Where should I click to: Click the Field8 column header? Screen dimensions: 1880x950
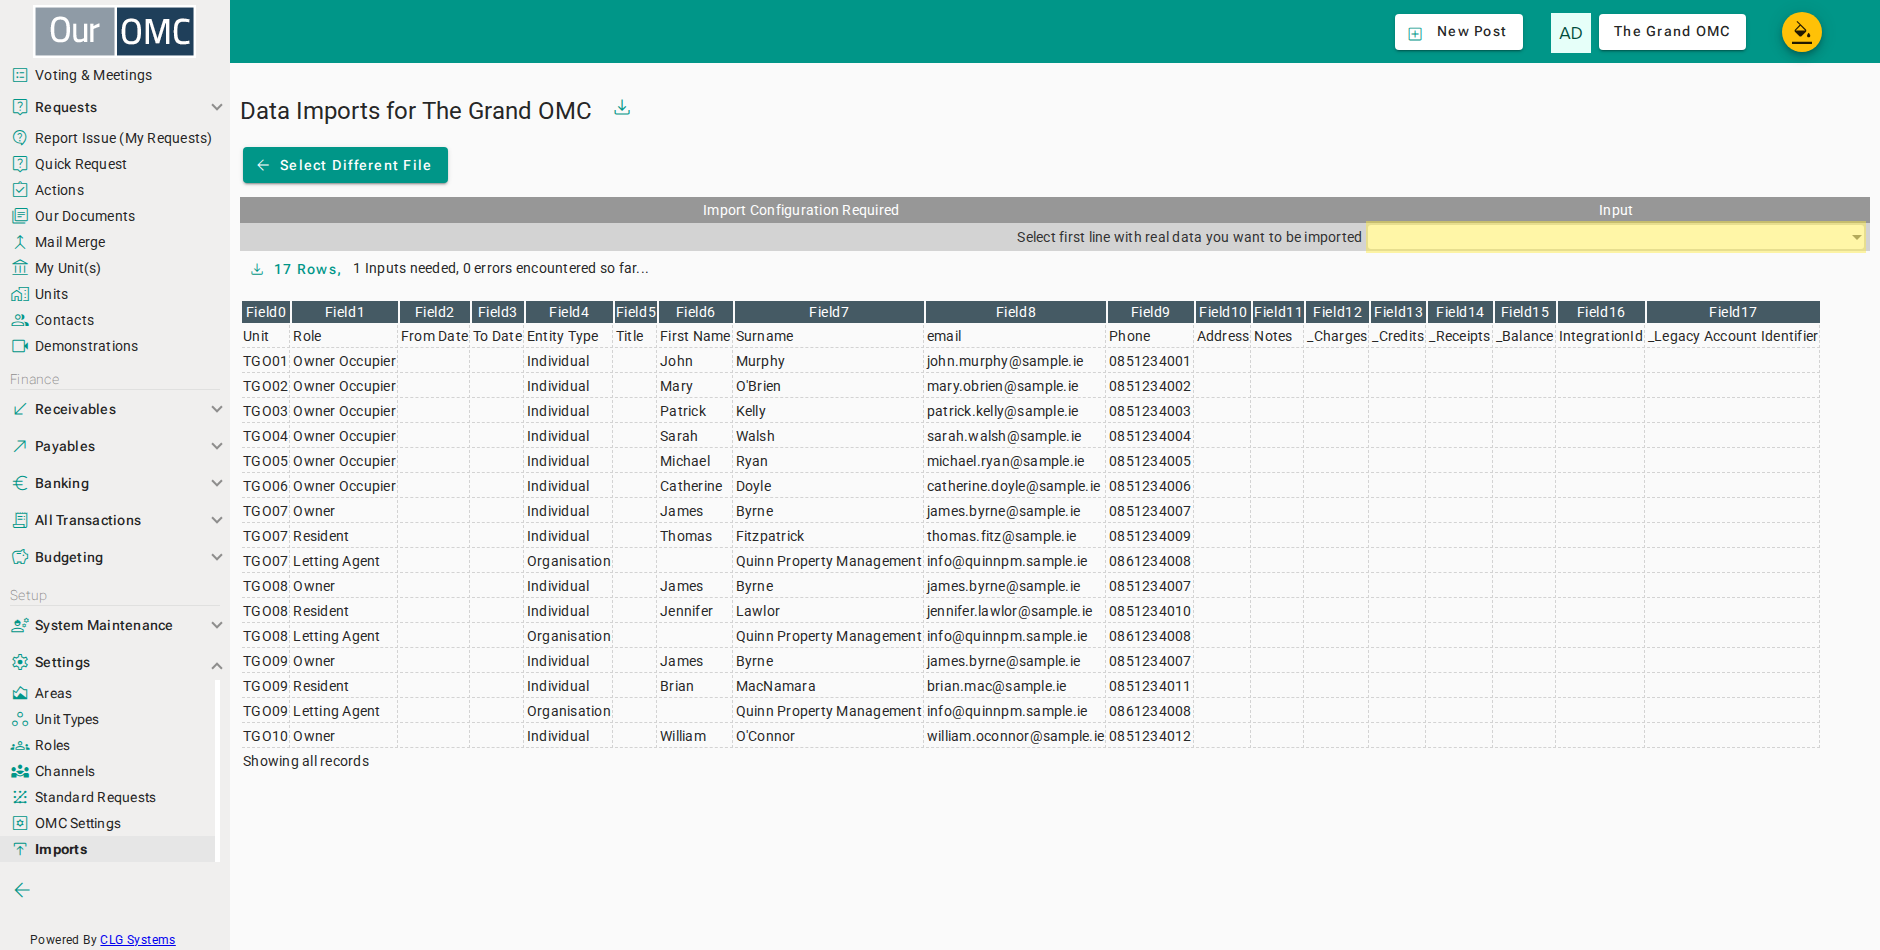point(1016,312)
